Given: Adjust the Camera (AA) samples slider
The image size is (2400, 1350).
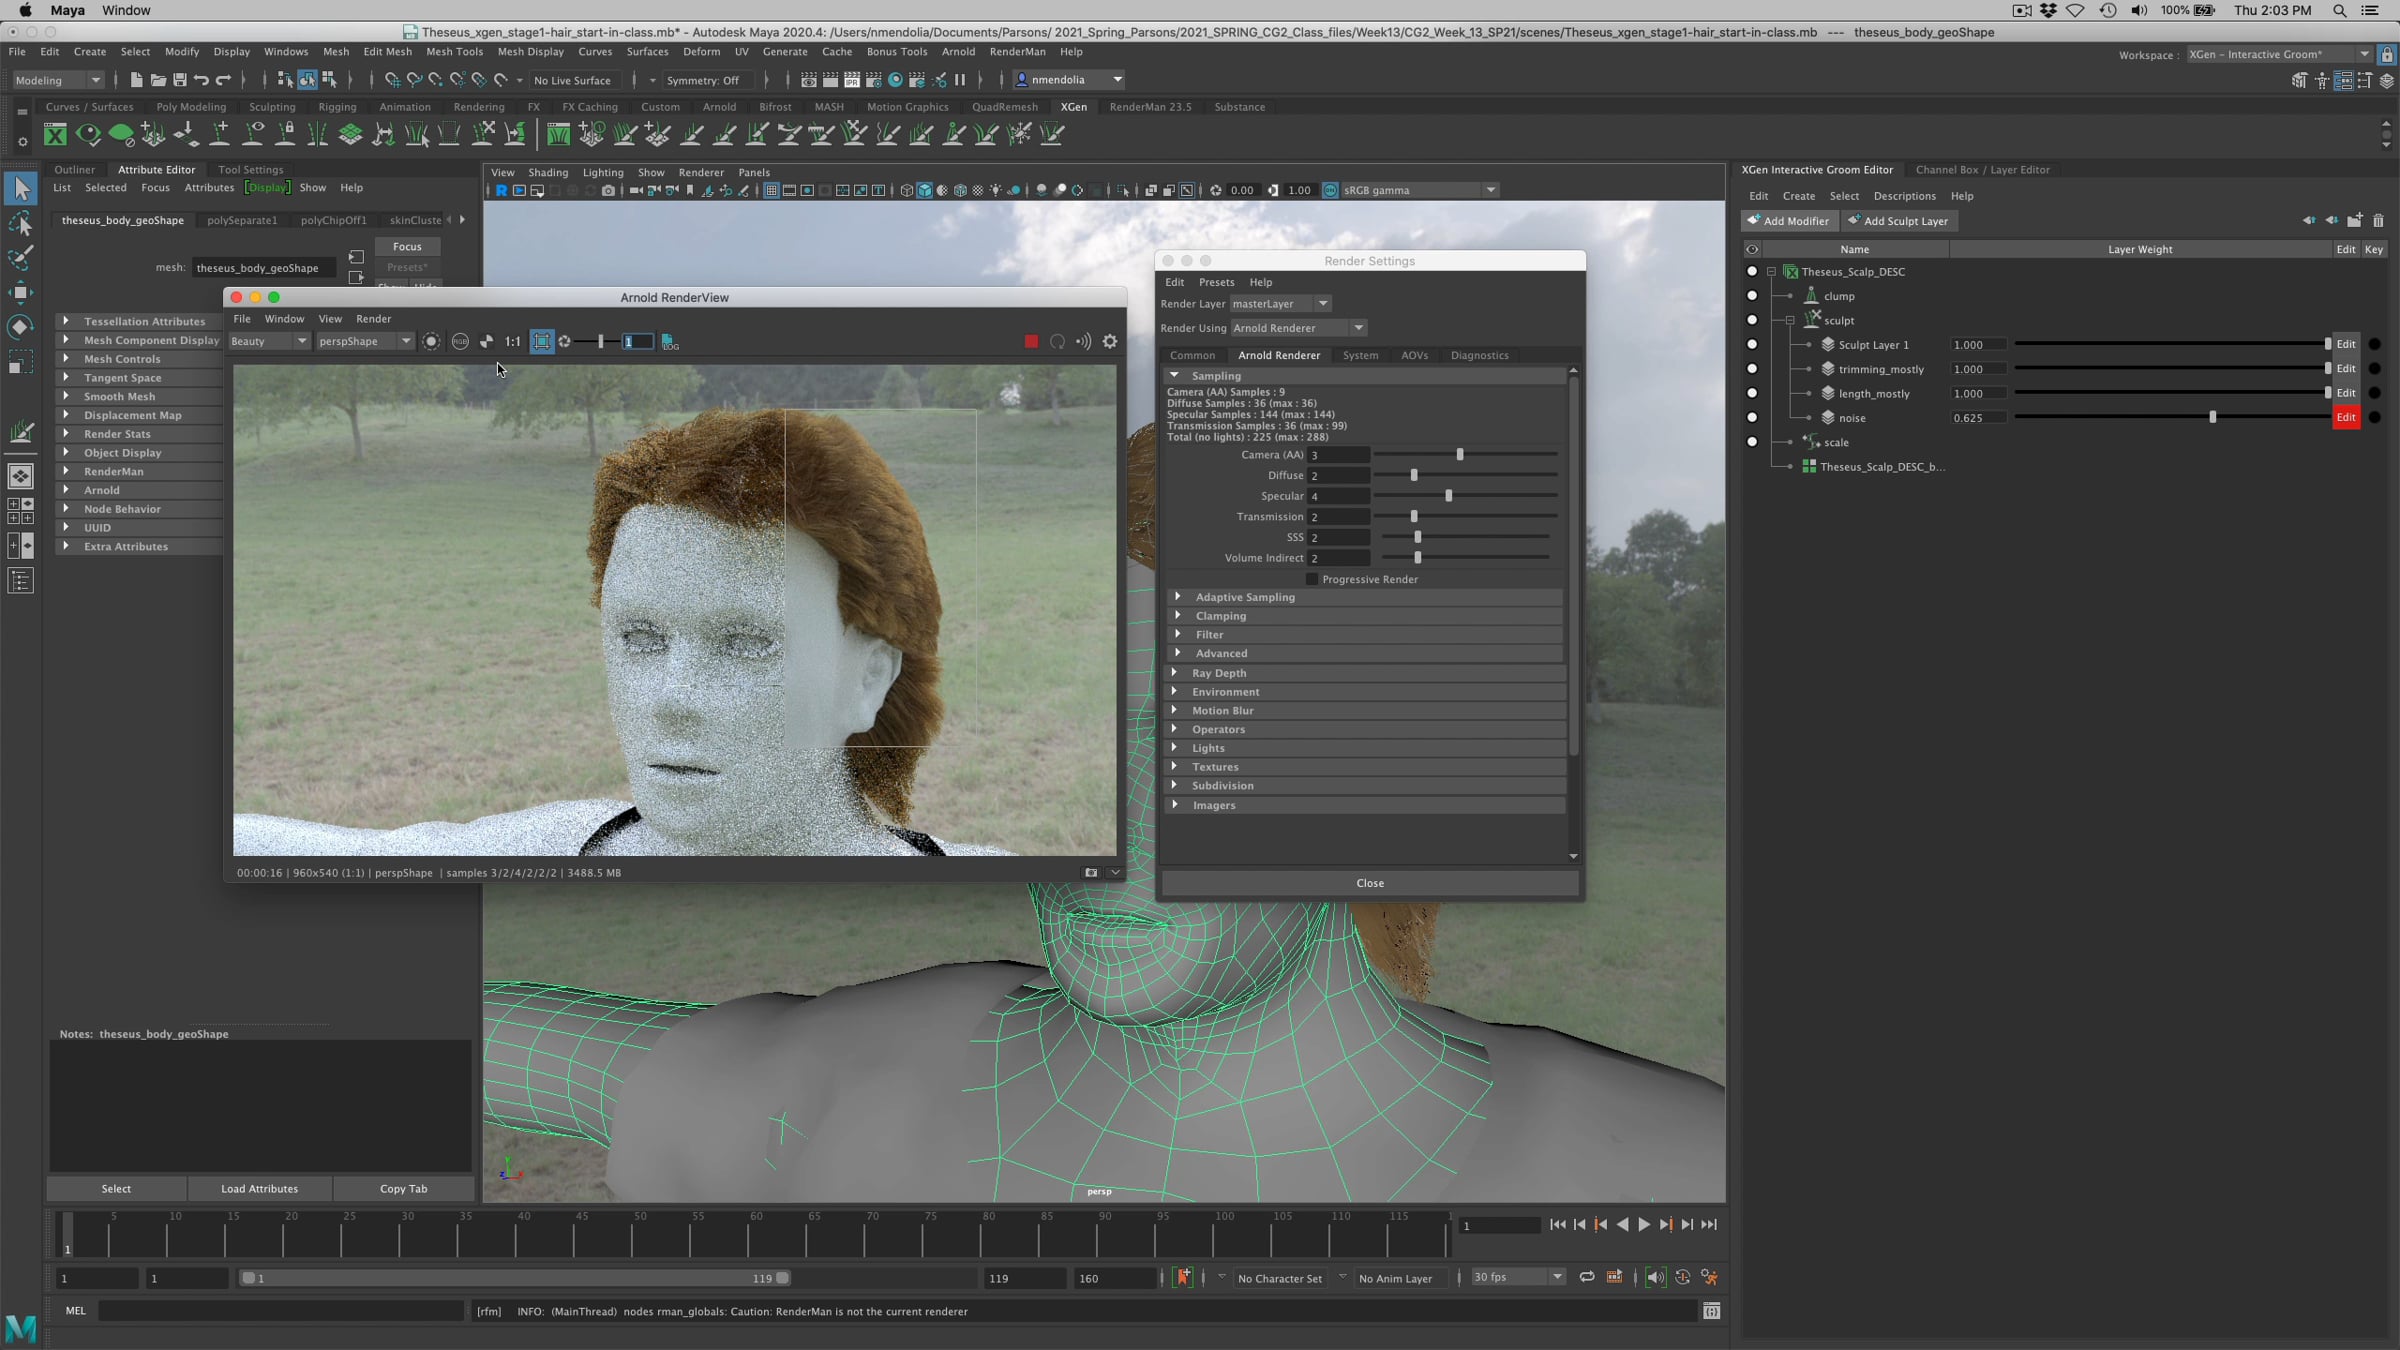Looking at the screenshot, I should click(1460, 455).
